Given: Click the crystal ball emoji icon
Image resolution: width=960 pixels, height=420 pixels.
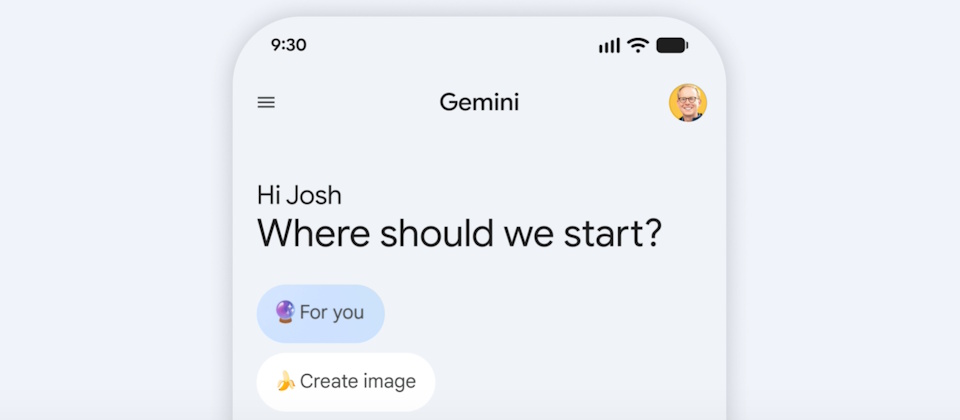Looking at the screenshot, I should [x=285, y=313].
